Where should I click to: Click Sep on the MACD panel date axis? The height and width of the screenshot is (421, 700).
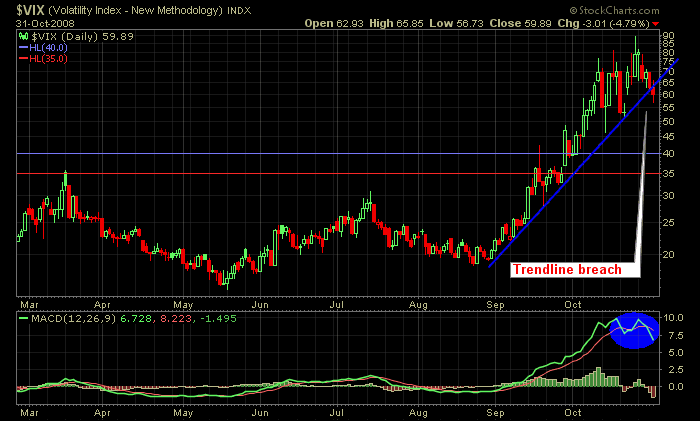point(496,413)
